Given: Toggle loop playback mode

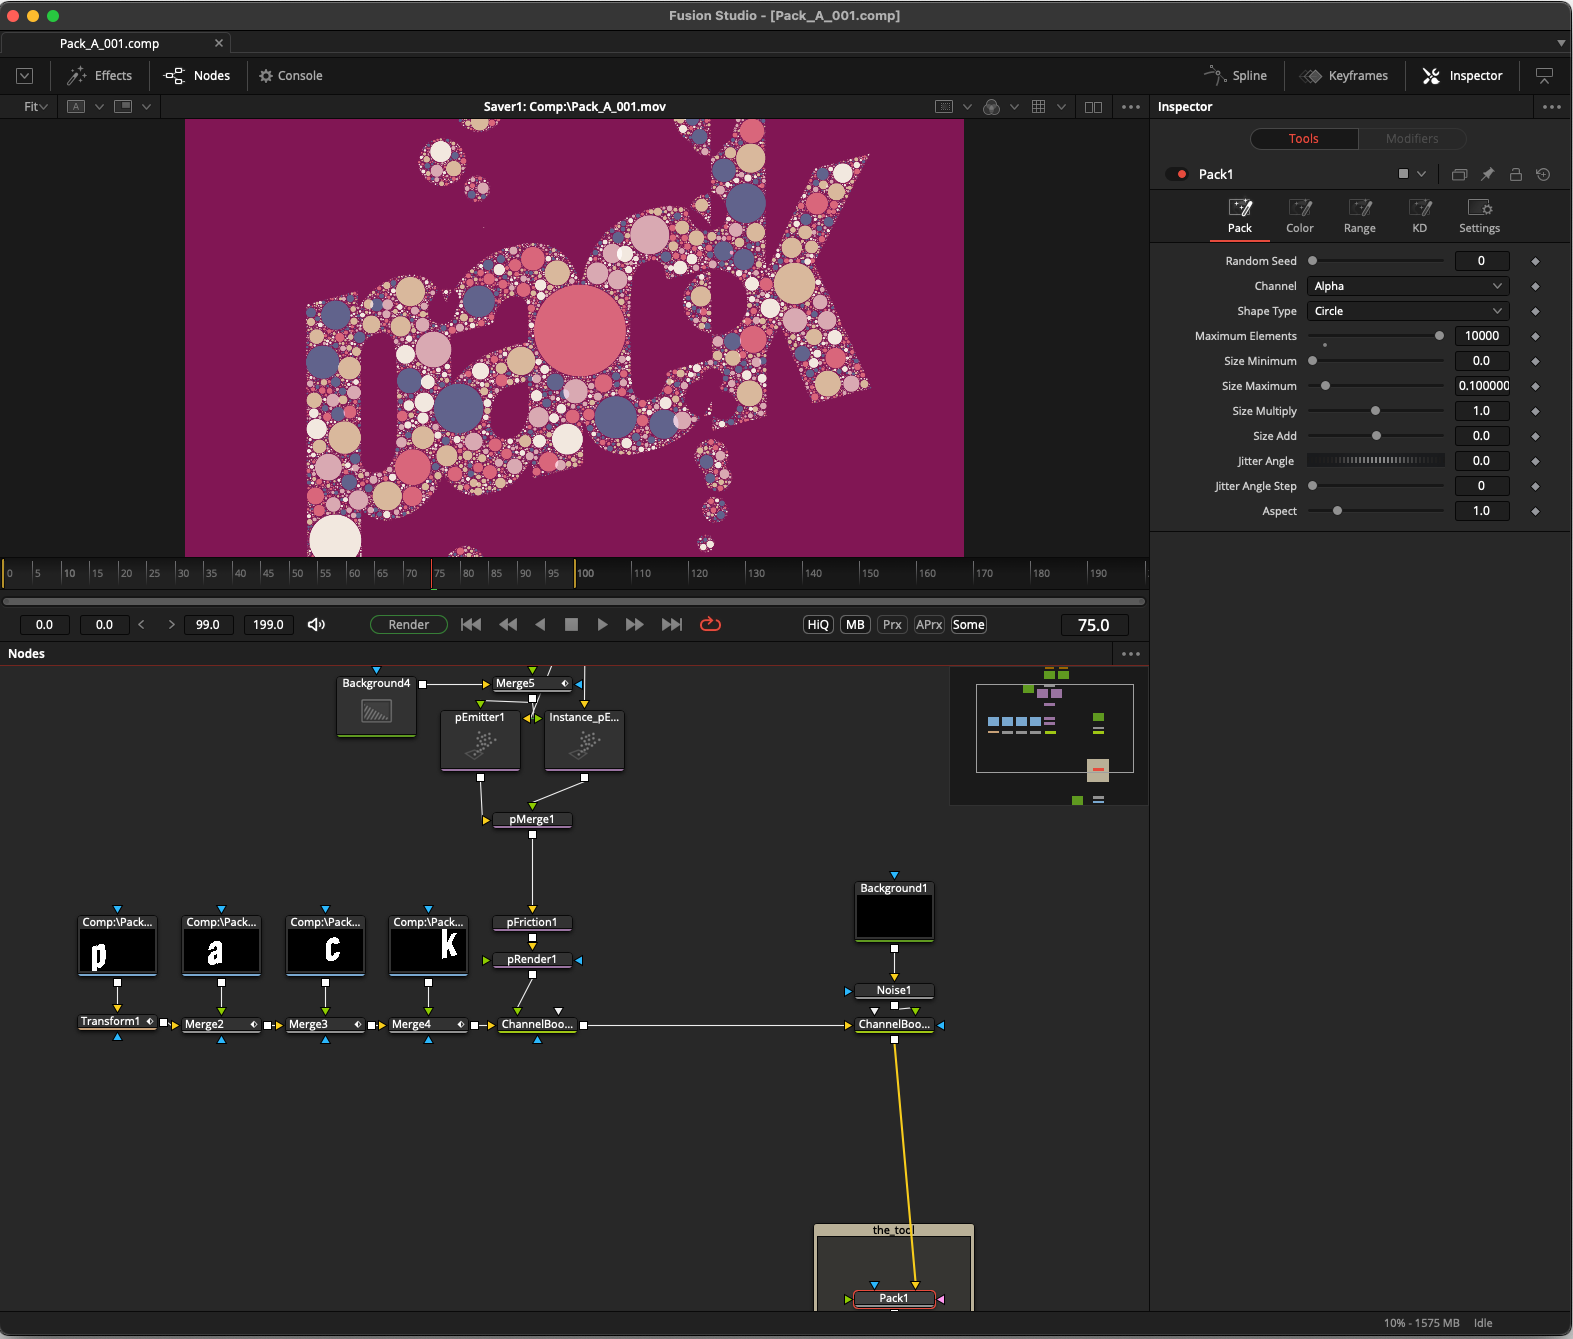Looking at the screenshot, I should (x=710, y=625).
